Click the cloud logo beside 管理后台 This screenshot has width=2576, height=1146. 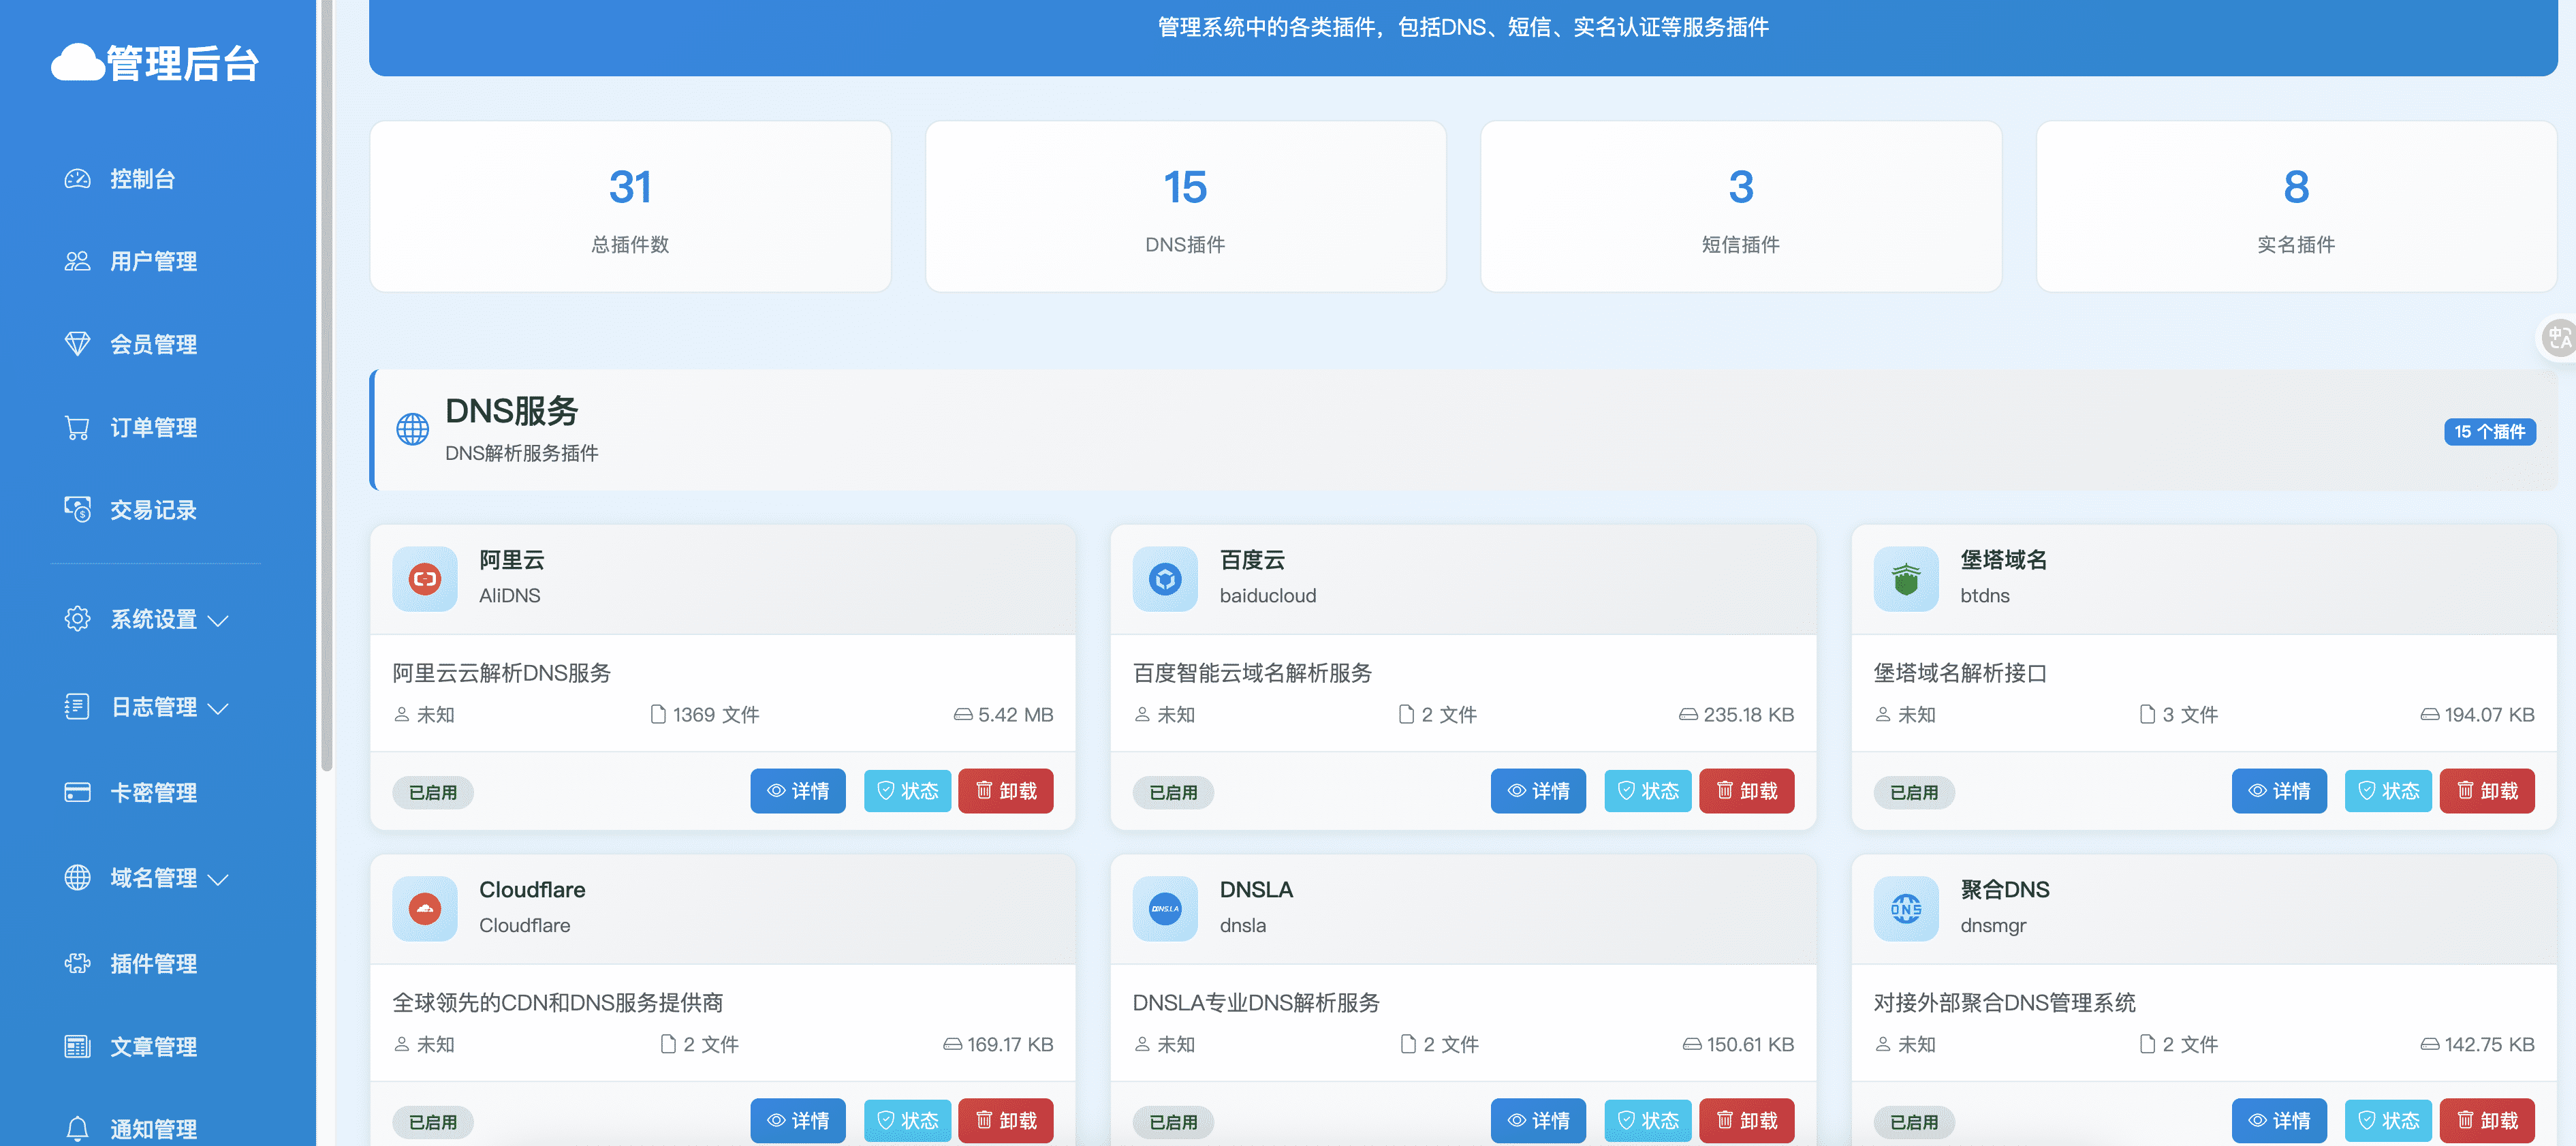77,63
